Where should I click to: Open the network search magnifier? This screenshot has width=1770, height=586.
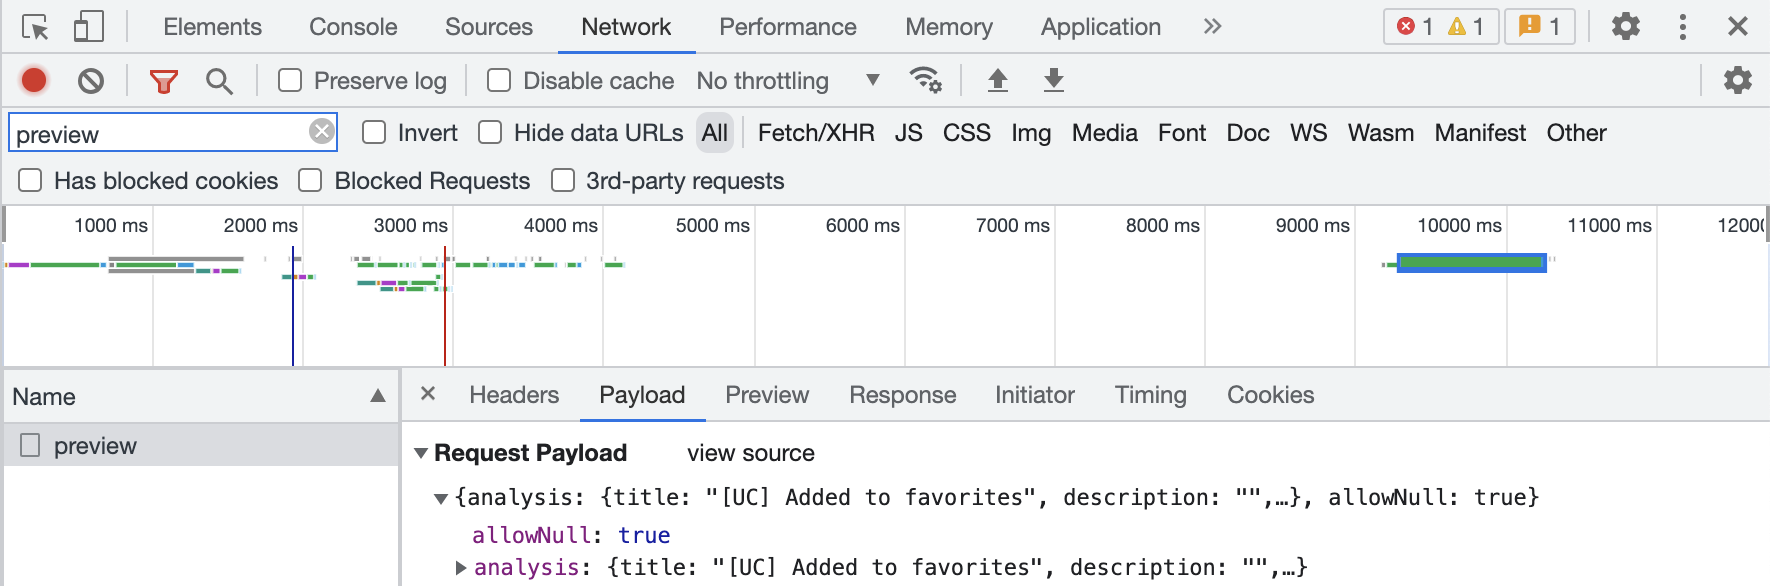pos(219,81)
